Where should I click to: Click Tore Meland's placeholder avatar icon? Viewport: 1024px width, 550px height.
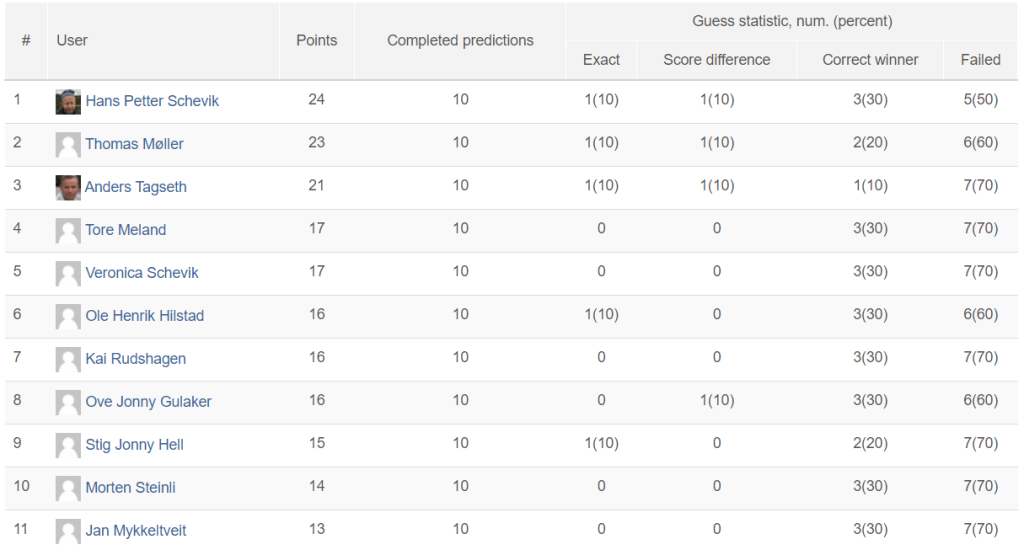[x=68, y=231]
